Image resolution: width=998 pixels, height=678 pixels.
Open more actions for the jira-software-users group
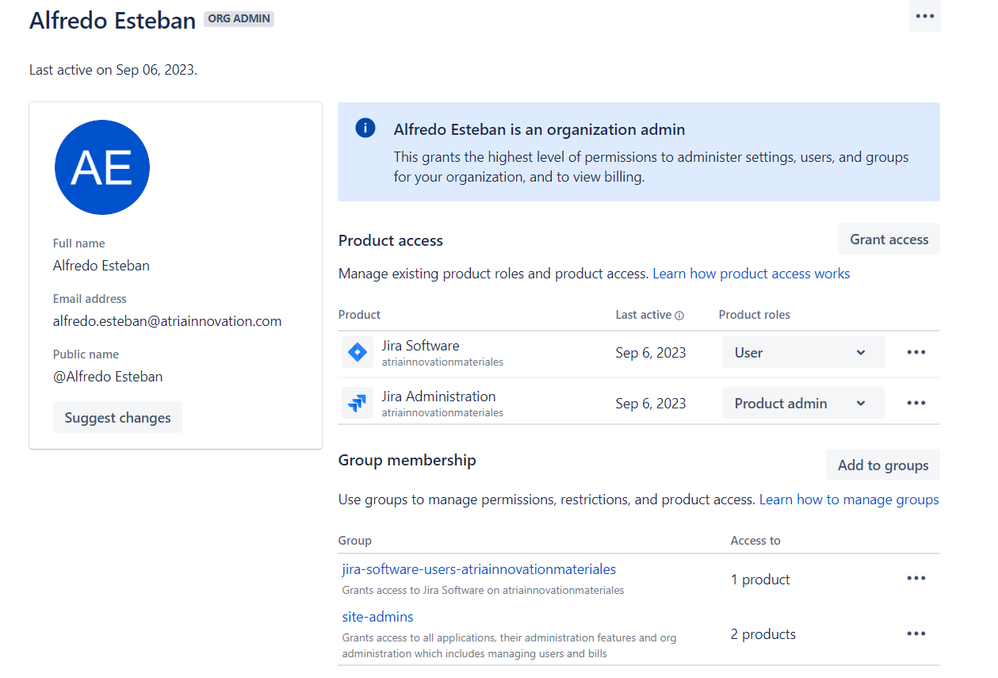pyautogui.click(x=916, y=578)
